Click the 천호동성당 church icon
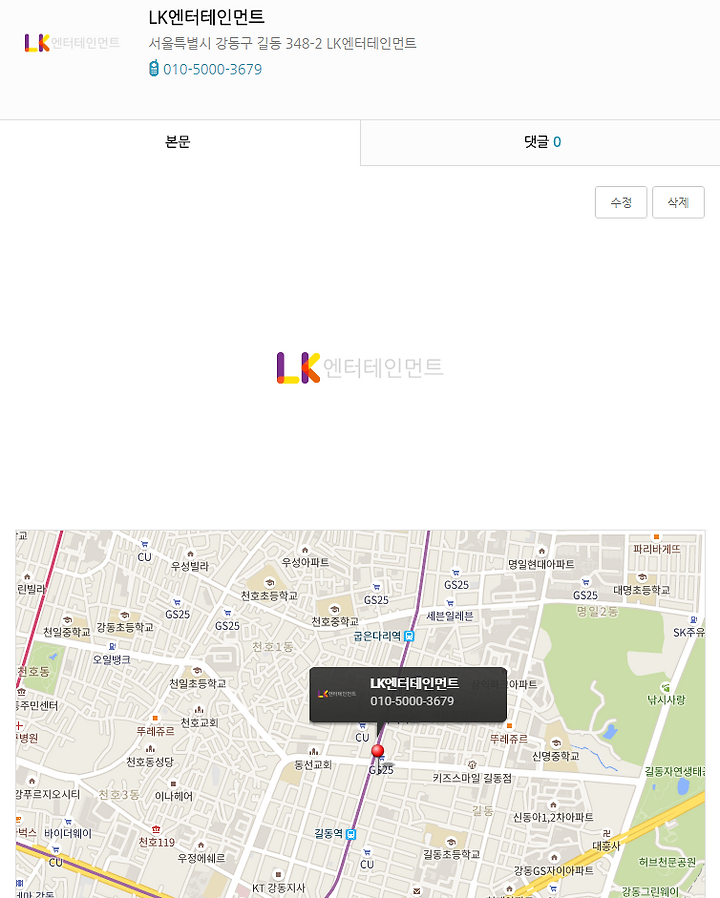The height and width of the screenshot is (898, 720). (150, 749)
